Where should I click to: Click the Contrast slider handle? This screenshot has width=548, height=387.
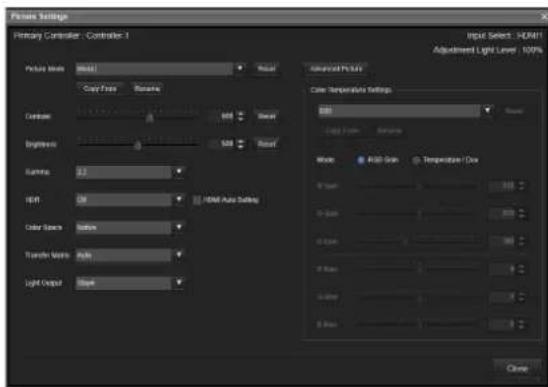150,118
